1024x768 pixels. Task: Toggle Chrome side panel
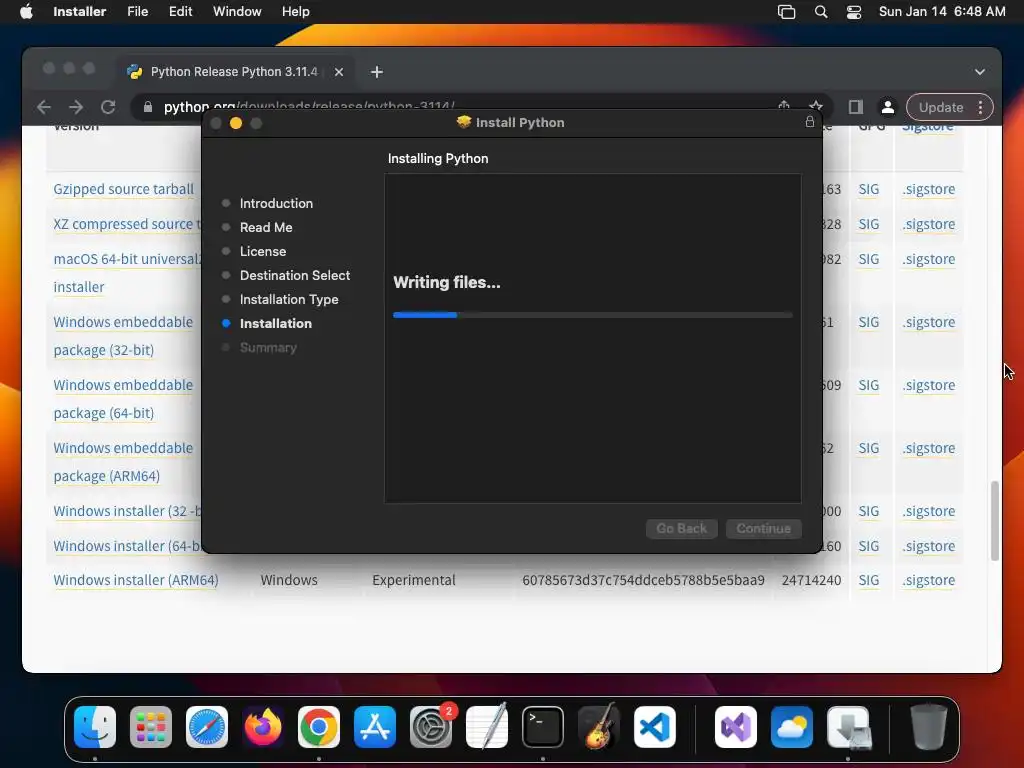tap(856, 107)
